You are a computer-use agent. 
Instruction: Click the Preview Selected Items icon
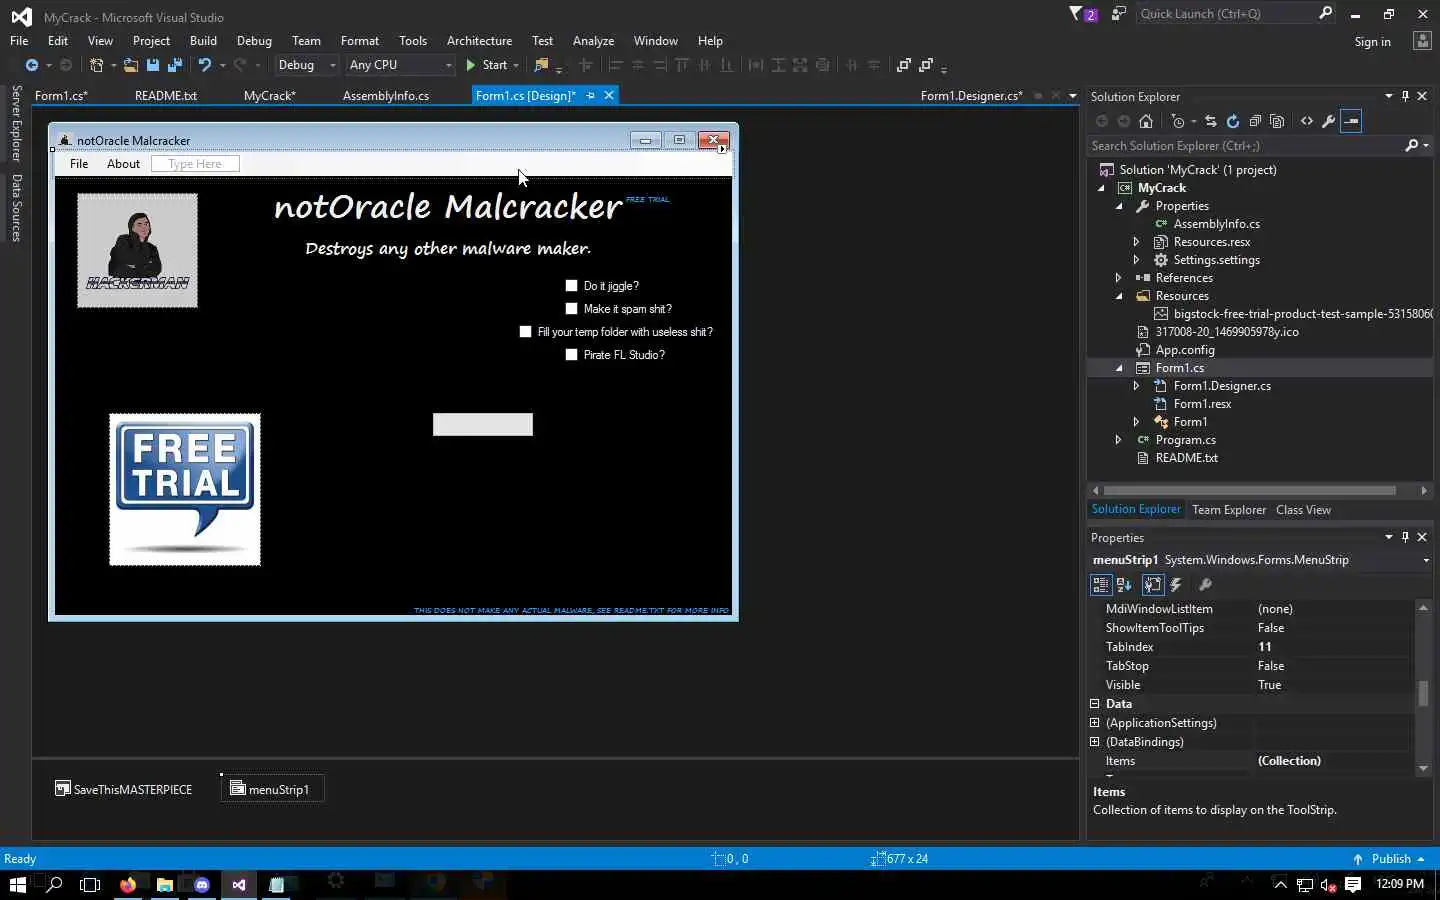tap(1351, 121)
